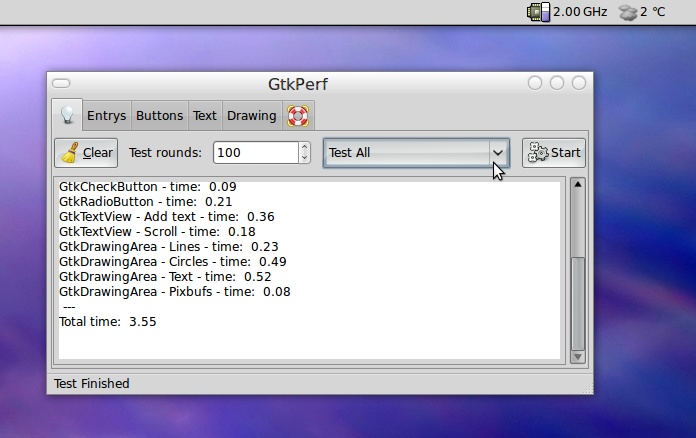Click the Total time 3.55 line
Viewport: 696px width, 438px height.
tap(107, 322)
